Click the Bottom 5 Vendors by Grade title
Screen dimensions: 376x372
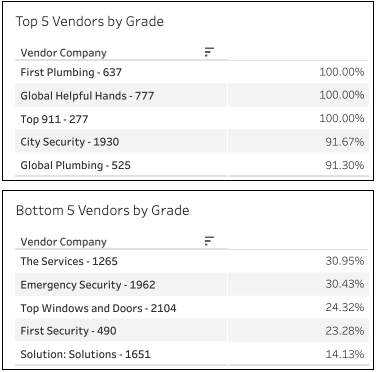[103, 211]
